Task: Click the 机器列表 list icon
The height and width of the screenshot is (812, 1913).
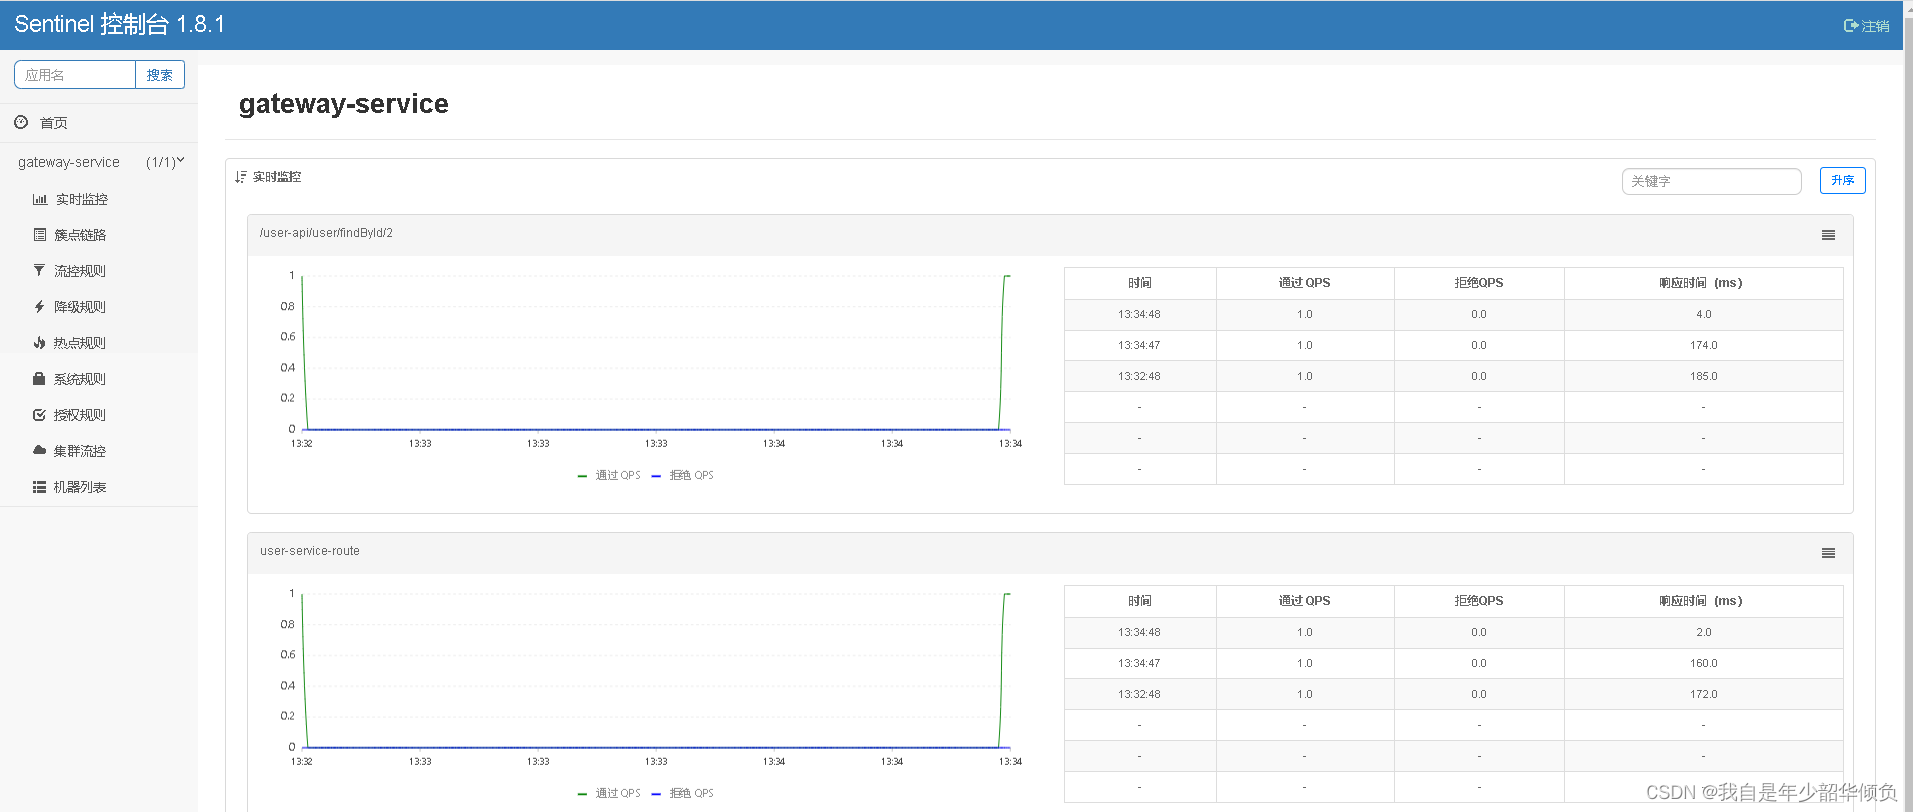Action: pyautogui.click(x=39, y=487)
